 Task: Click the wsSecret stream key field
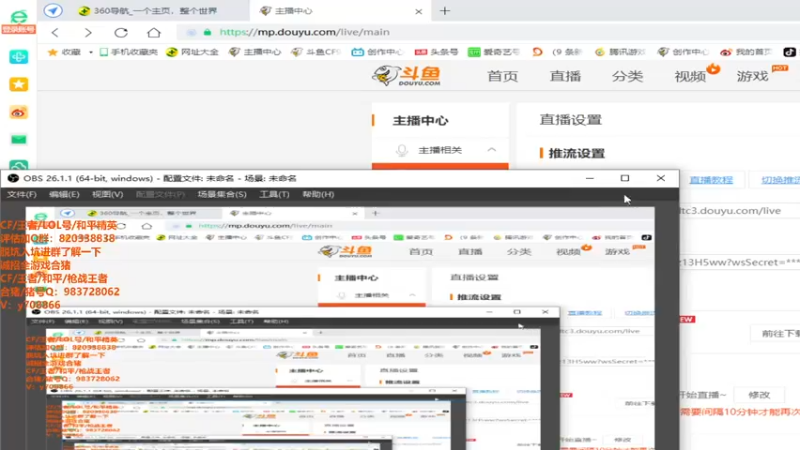740,262
